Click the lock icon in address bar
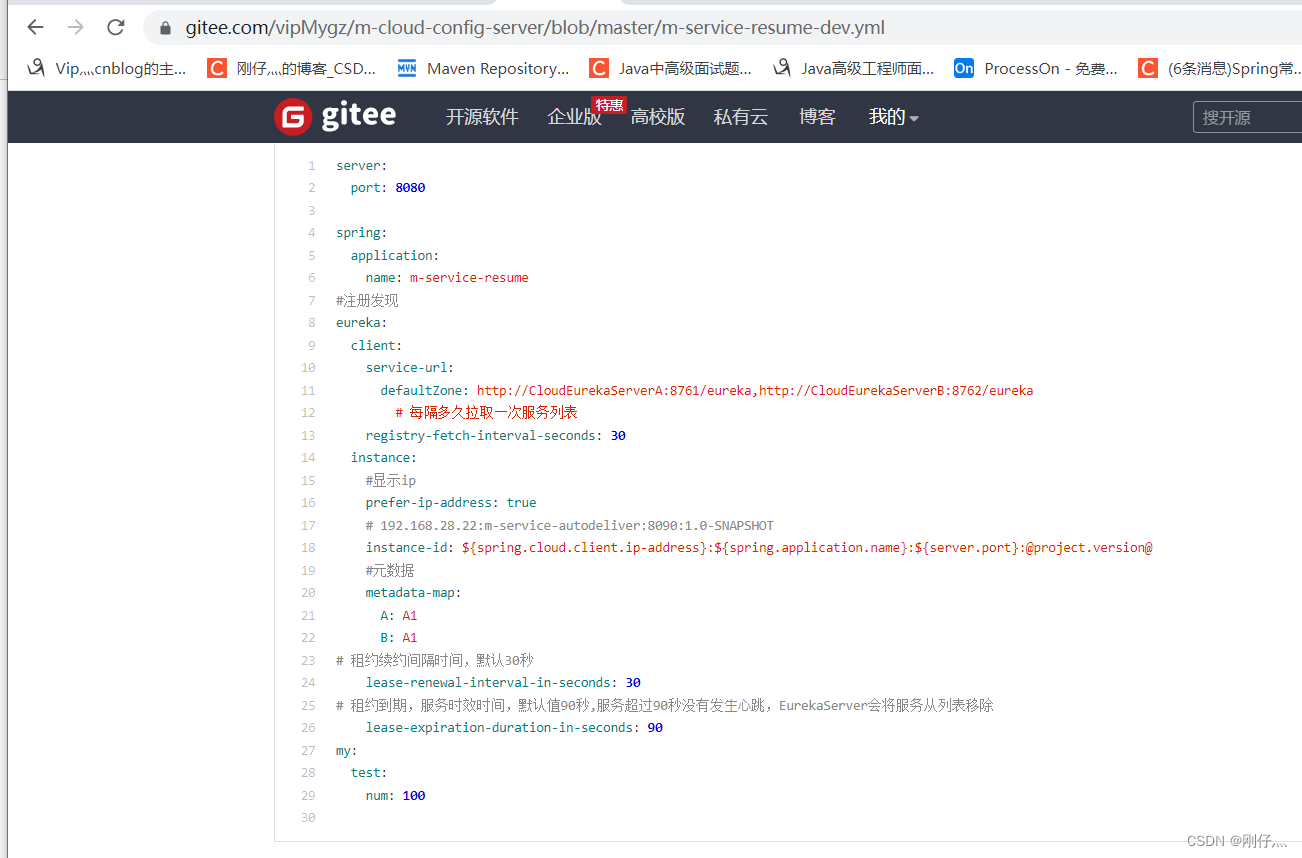1302x858 pixels. 165,28
